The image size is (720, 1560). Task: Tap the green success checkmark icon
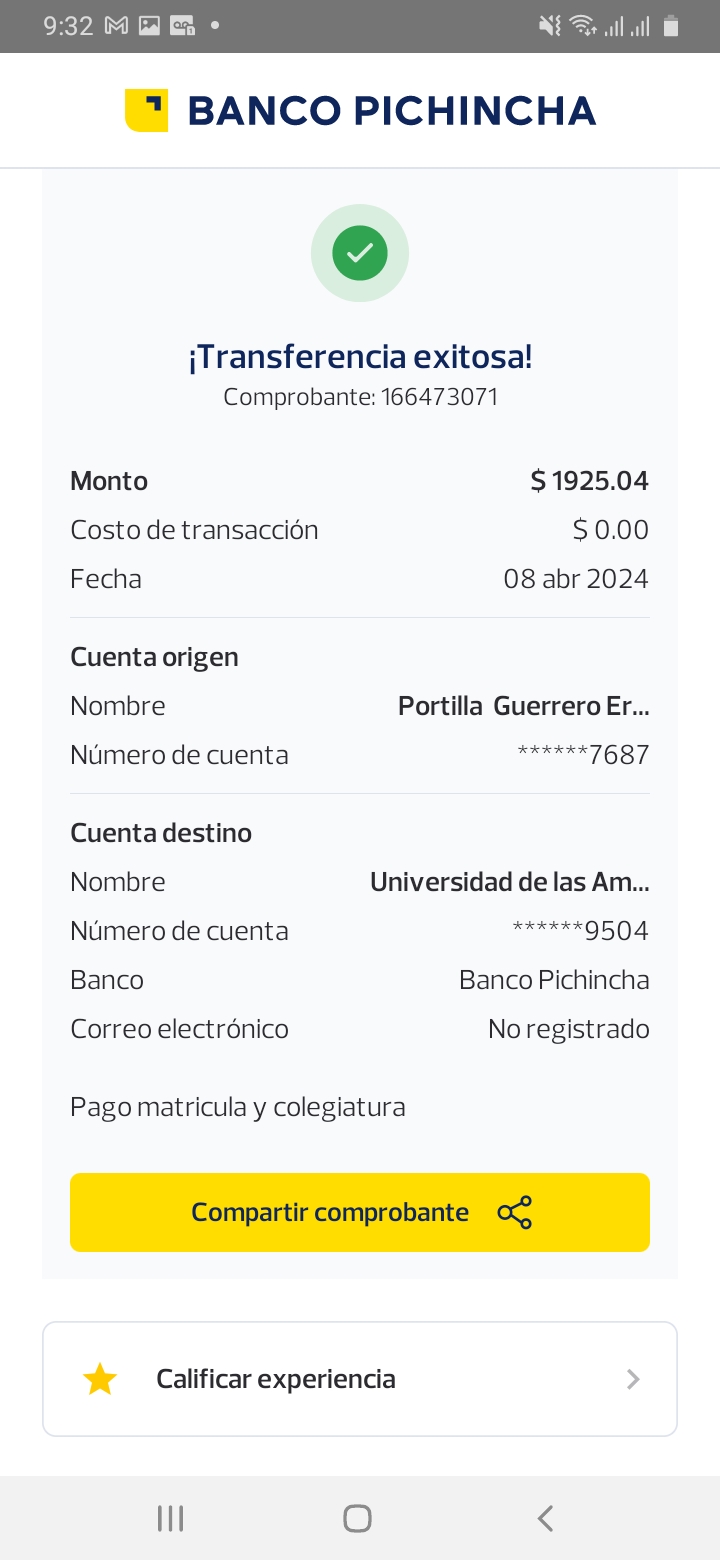click(360, 253)
